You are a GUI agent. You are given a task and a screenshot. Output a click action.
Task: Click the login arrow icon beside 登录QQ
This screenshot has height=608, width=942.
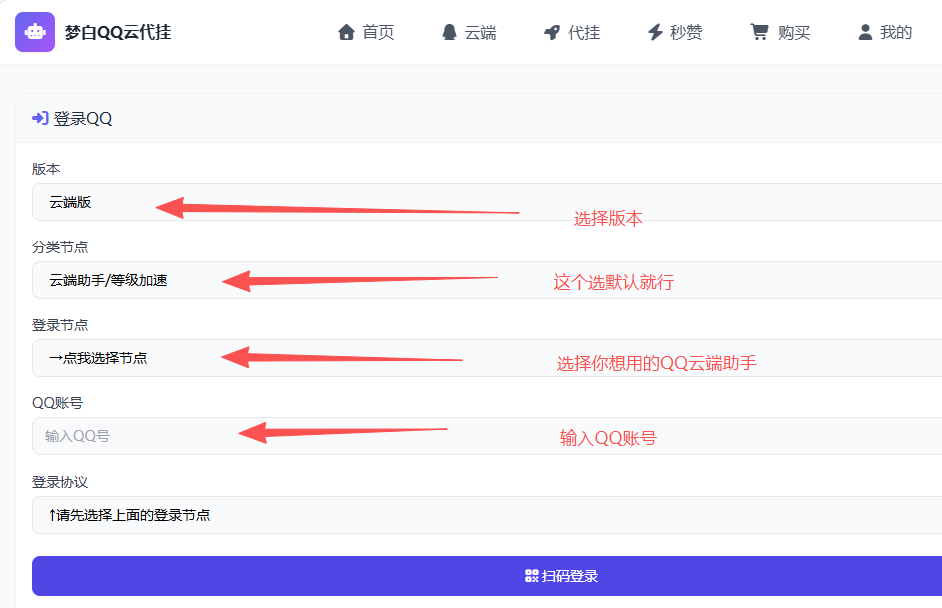[40, 118]
